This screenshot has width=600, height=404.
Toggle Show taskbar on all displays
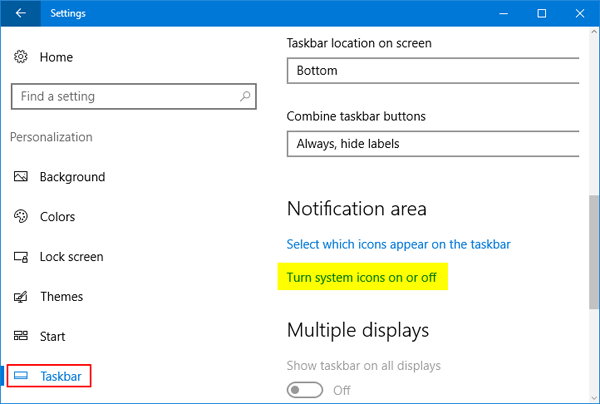point(305,390)
